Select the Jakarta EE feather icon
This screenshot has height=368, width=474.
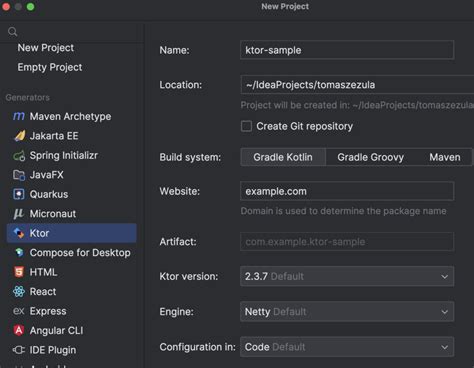[x=19, y=136]
